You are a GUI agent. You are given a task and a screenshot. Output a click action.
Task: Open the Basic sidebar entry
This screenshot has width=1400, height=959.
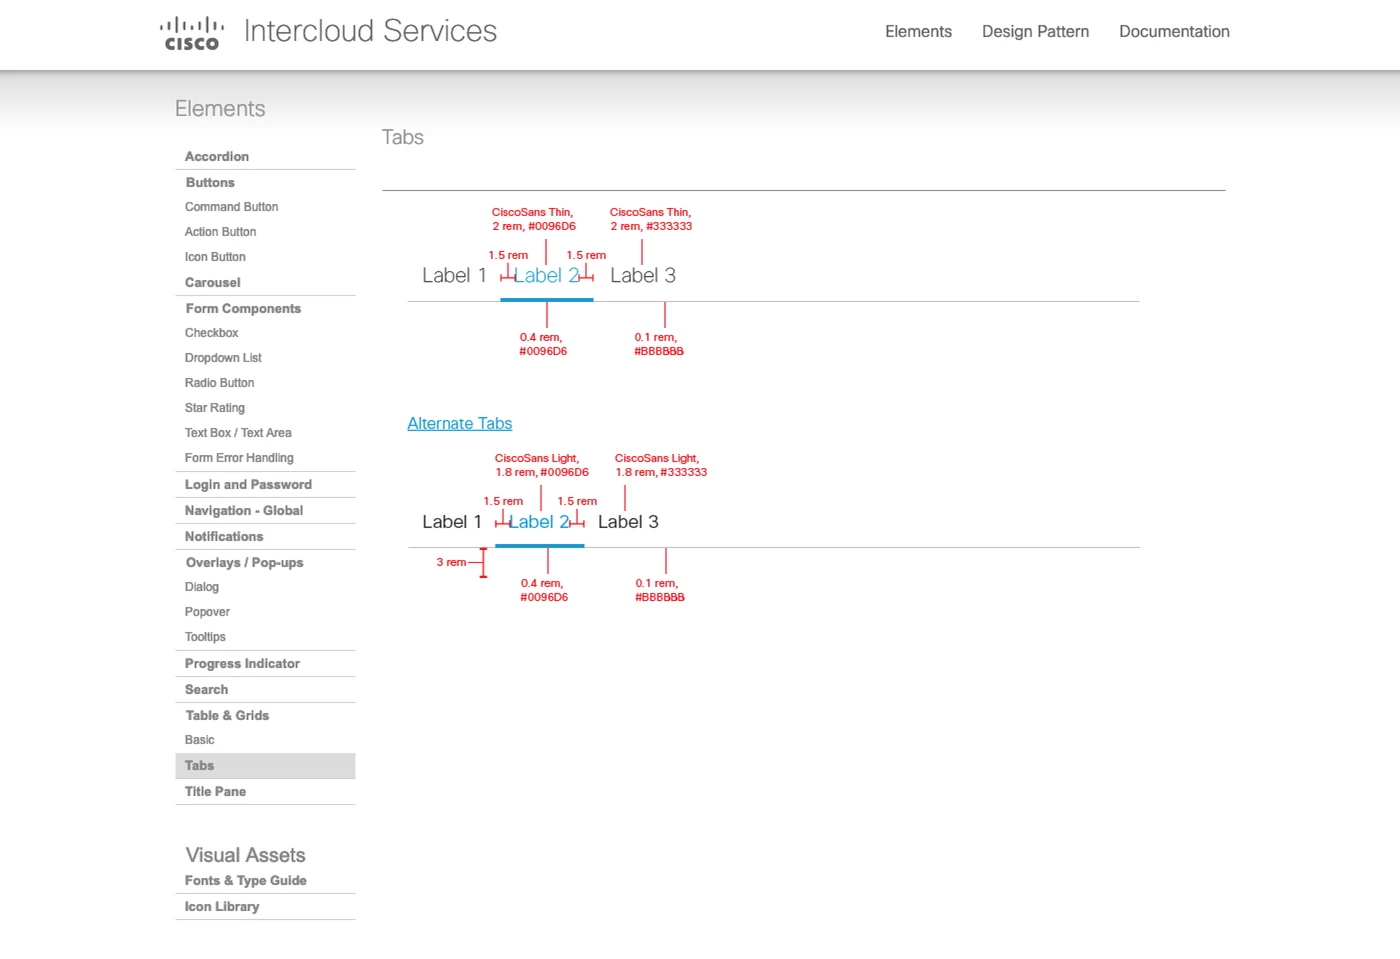pos(199,740)
